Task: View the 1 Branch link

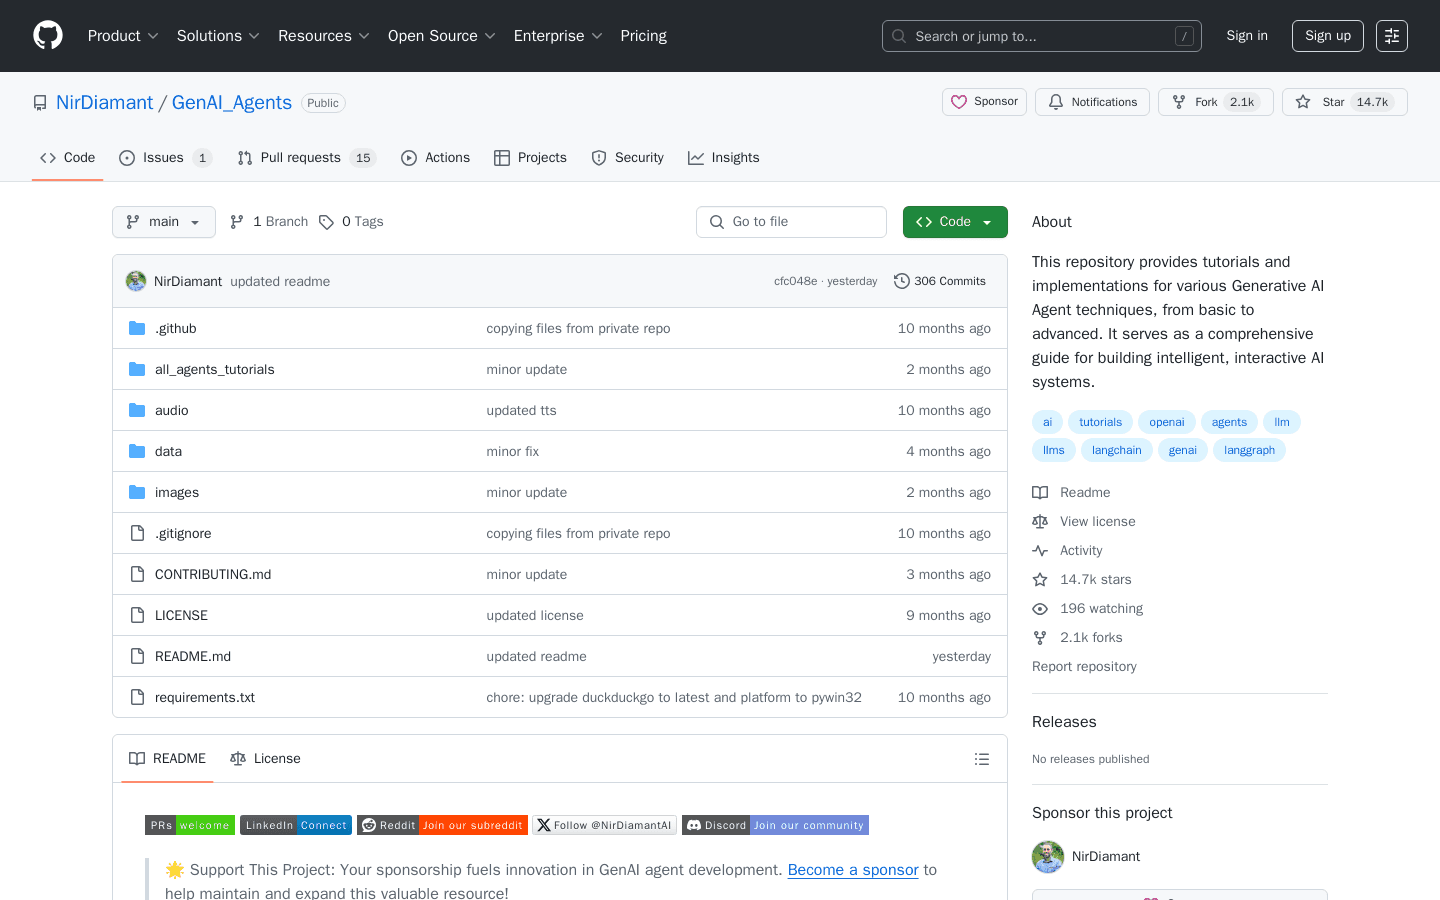Action: point(269,222)
